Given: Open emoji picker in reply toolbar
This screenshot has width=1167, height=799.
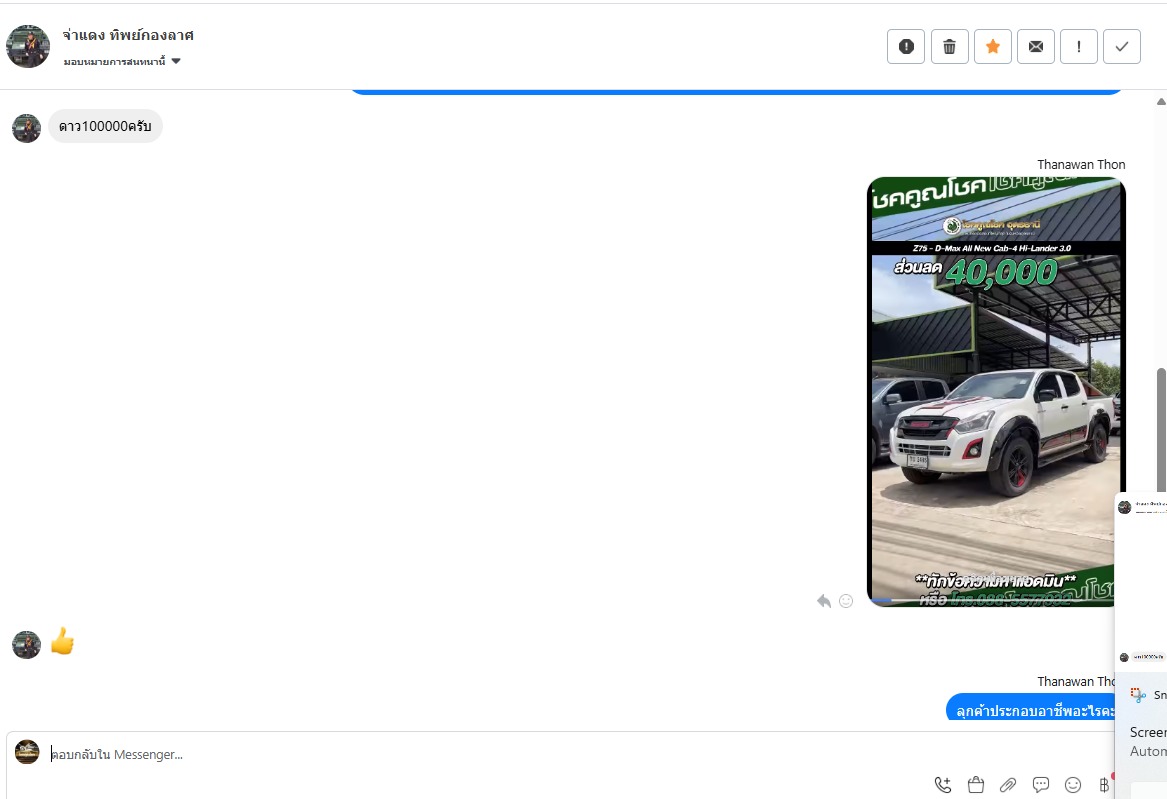Looking at the screenshot, I should [x=1072, y=785].
